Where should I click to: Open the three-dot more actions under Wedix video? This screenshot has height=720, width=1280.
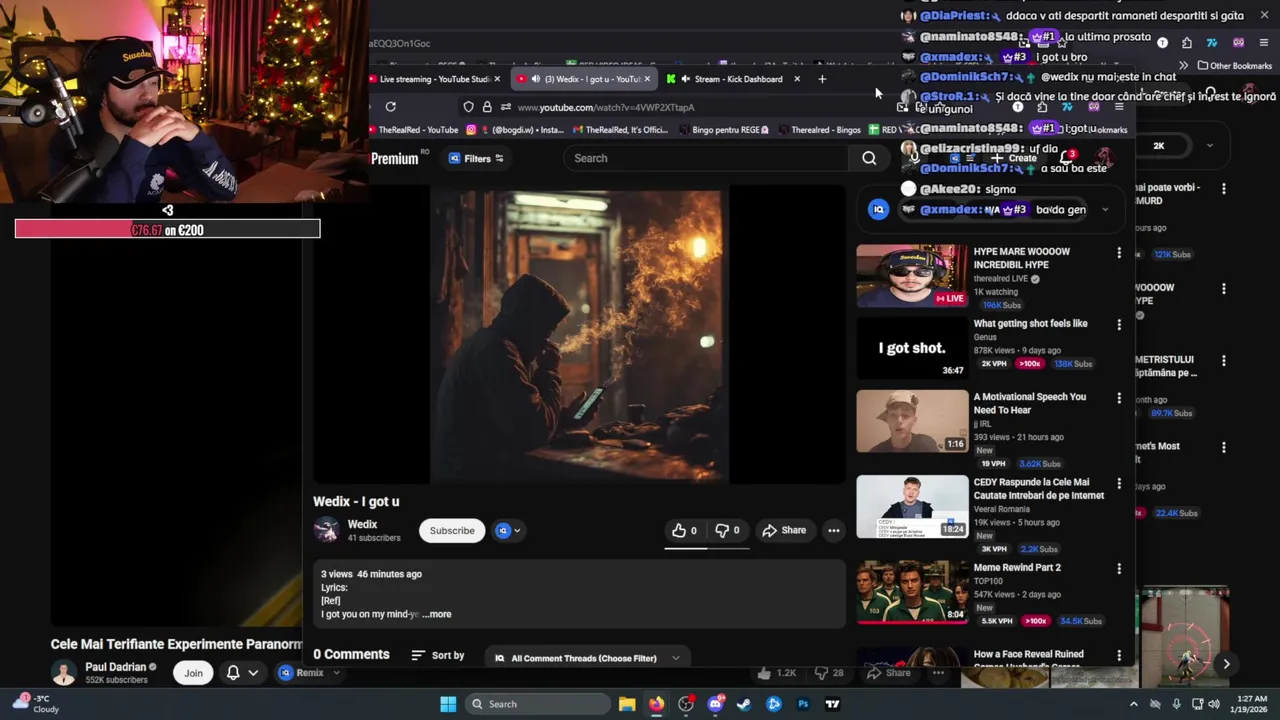click(x=833, y=530)
